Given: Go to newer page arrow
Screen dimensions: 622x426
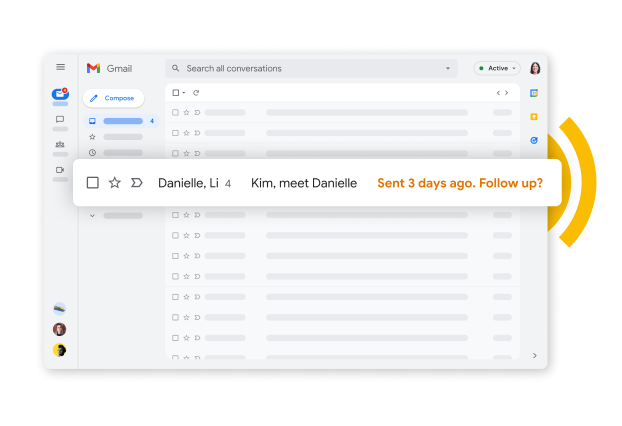Looking at the screenshot, I should [x=498, y=93].
